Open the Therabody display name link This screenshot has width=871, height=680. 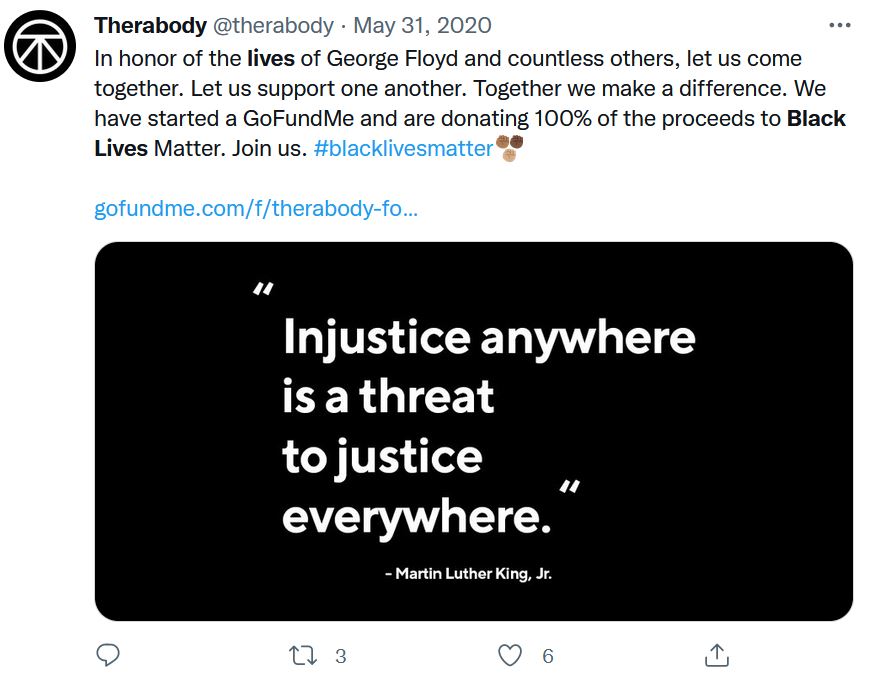click(151, 25)
